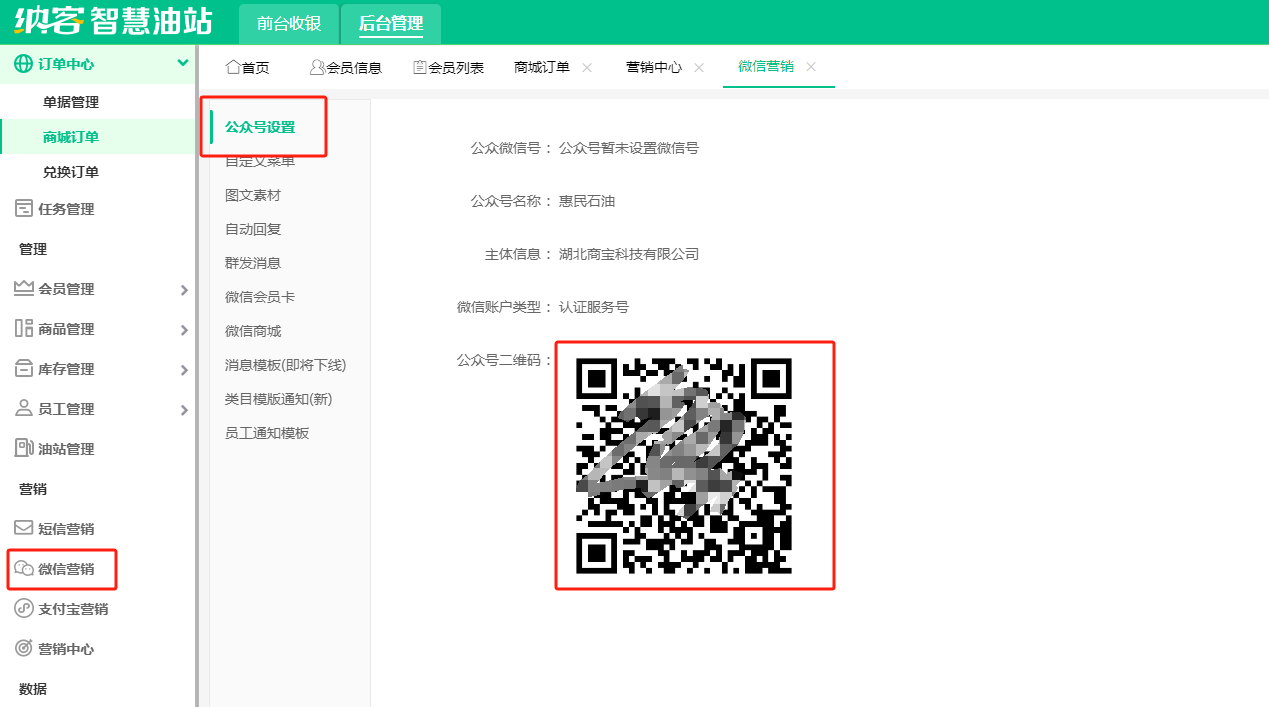Click the 任务管理 sidebar icon
The height and width of the screenshot is (707, 1269).
click(x=23, y=208)
